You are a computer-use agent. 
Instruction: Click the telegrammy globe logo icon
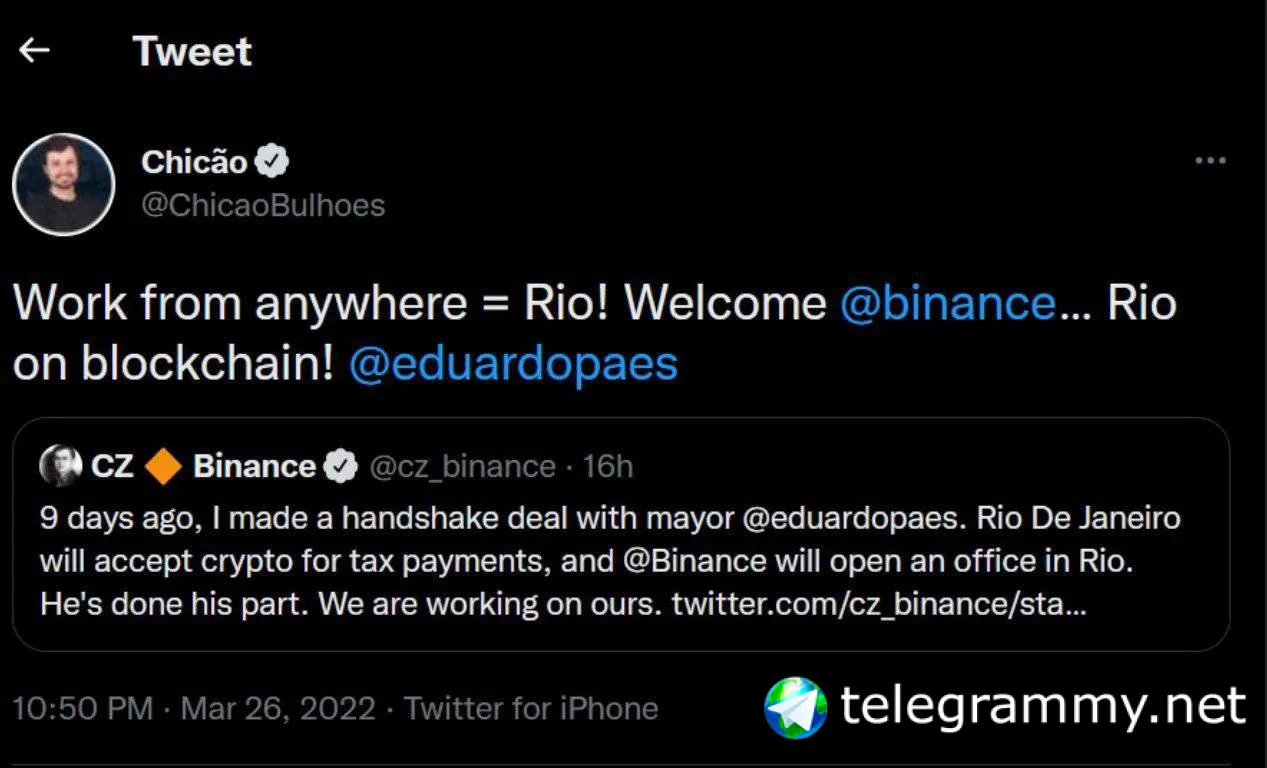795,707
